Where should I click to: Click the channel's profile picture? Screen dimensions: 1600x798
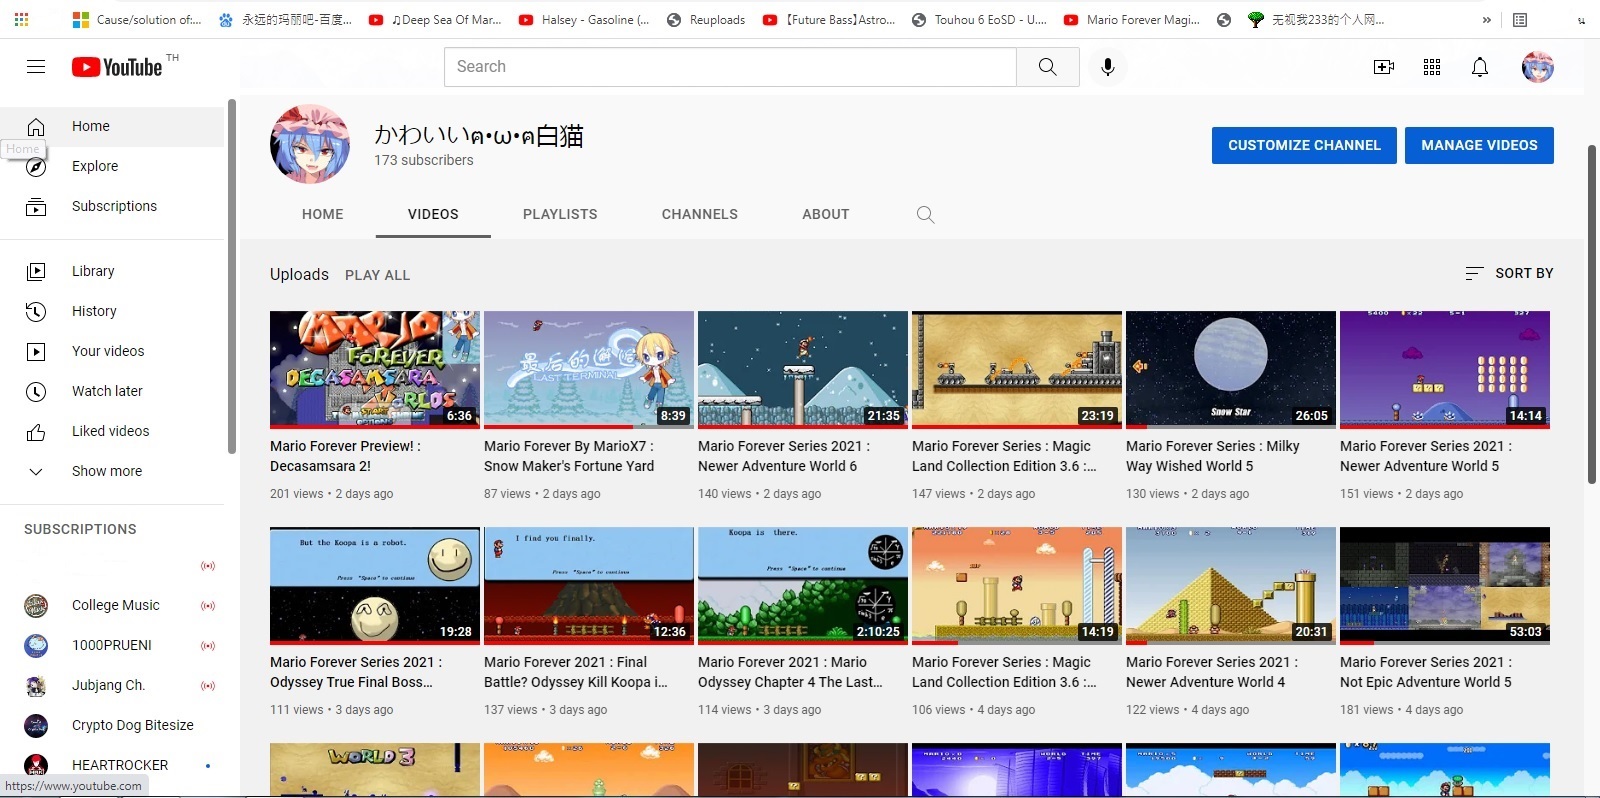[310, 145]
